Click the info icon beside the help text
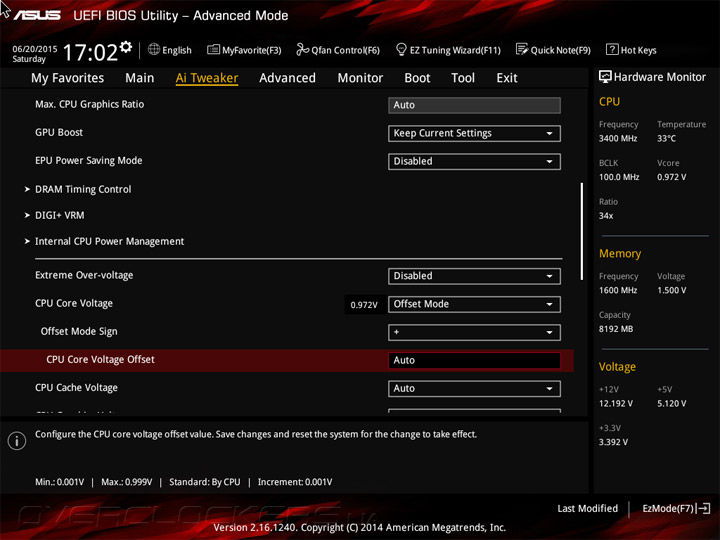Viewport: 720px width, 540px height. coord(17,441)
